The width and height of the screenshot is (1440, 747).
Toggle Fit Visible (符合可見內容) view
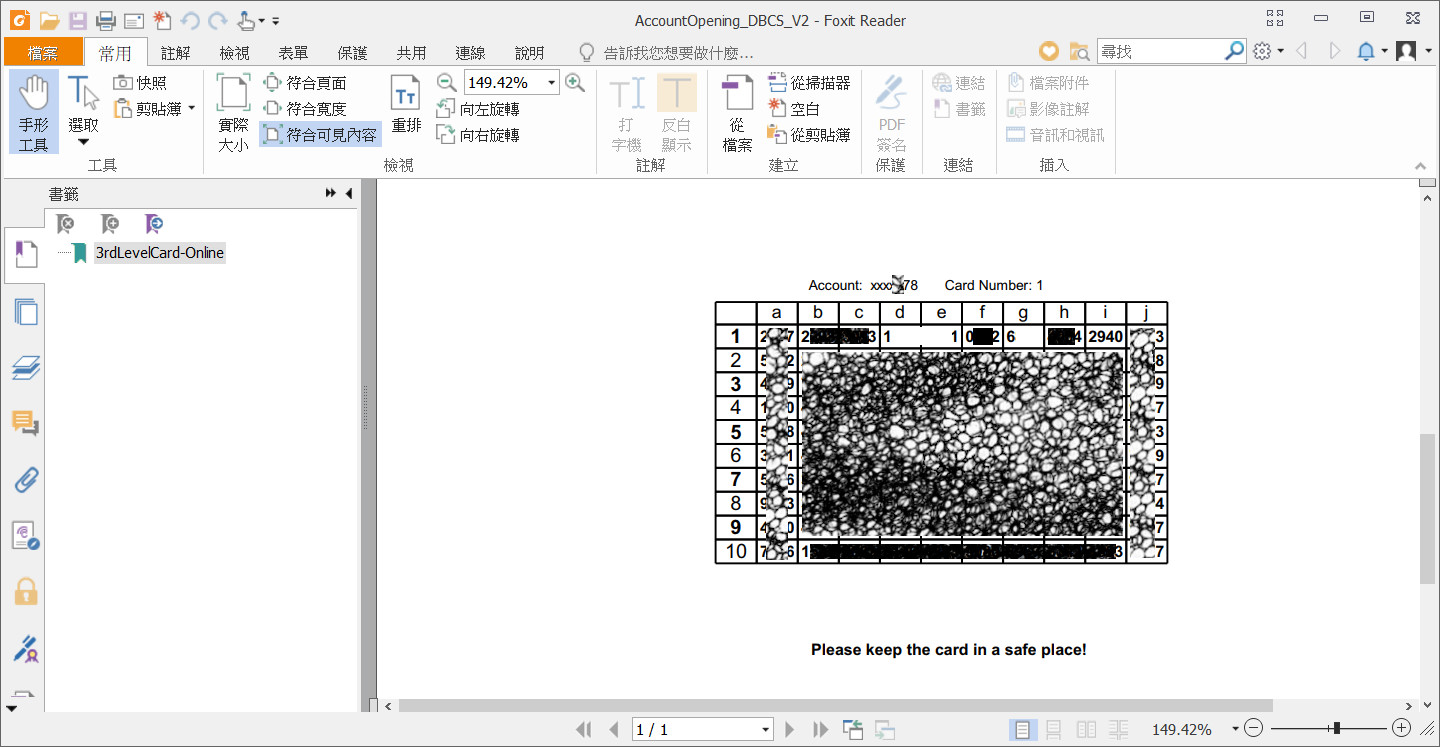click(320, 135)
